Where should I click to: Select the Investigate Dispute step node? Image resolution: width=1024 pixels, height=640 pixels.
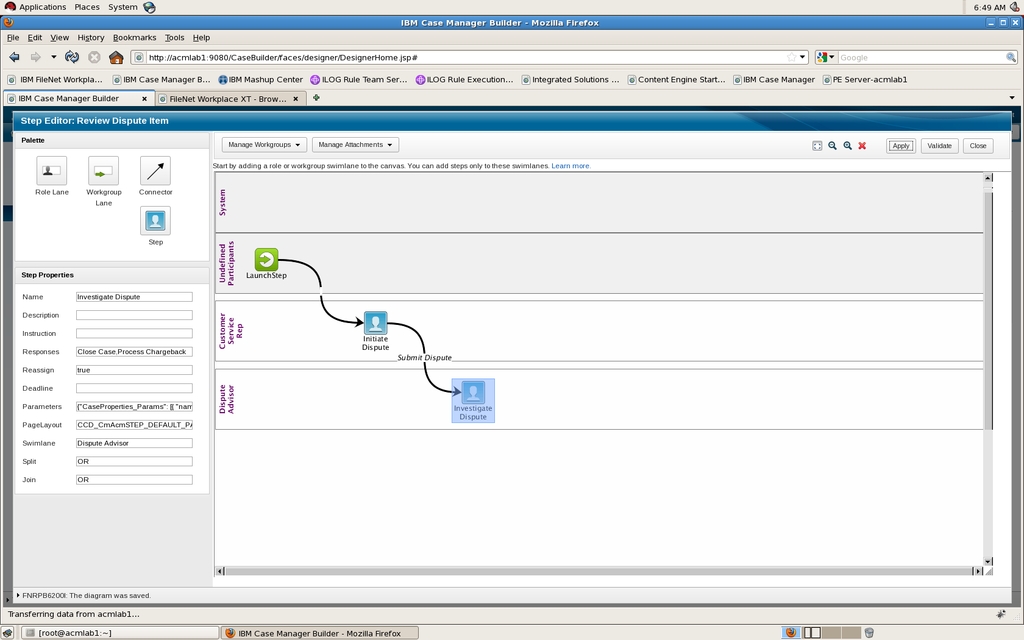coord(473,400)
